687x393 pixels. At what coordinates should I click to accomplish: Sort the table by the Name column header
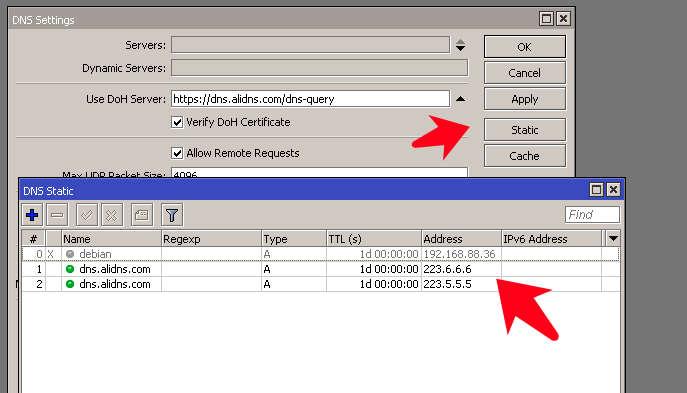[111, 239]
